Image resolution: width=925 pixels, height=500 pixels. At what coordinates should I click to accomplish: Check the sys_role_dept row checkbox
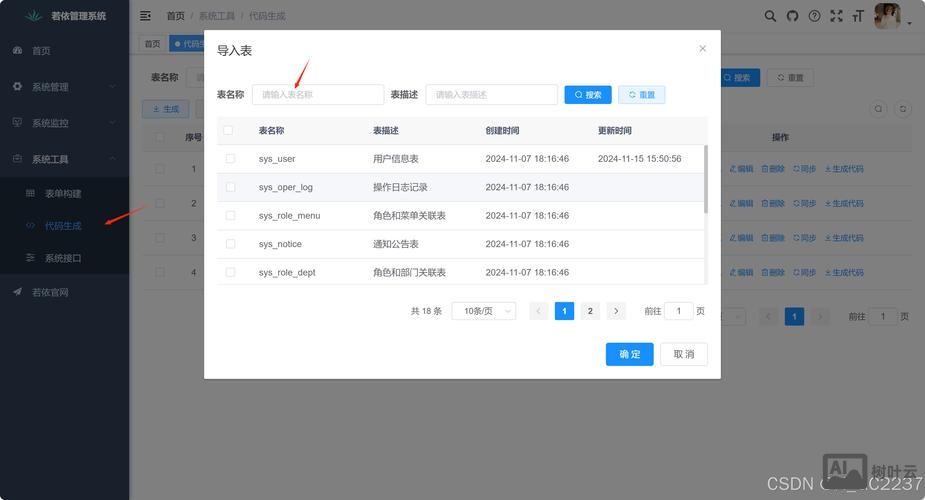click(230, 272)
